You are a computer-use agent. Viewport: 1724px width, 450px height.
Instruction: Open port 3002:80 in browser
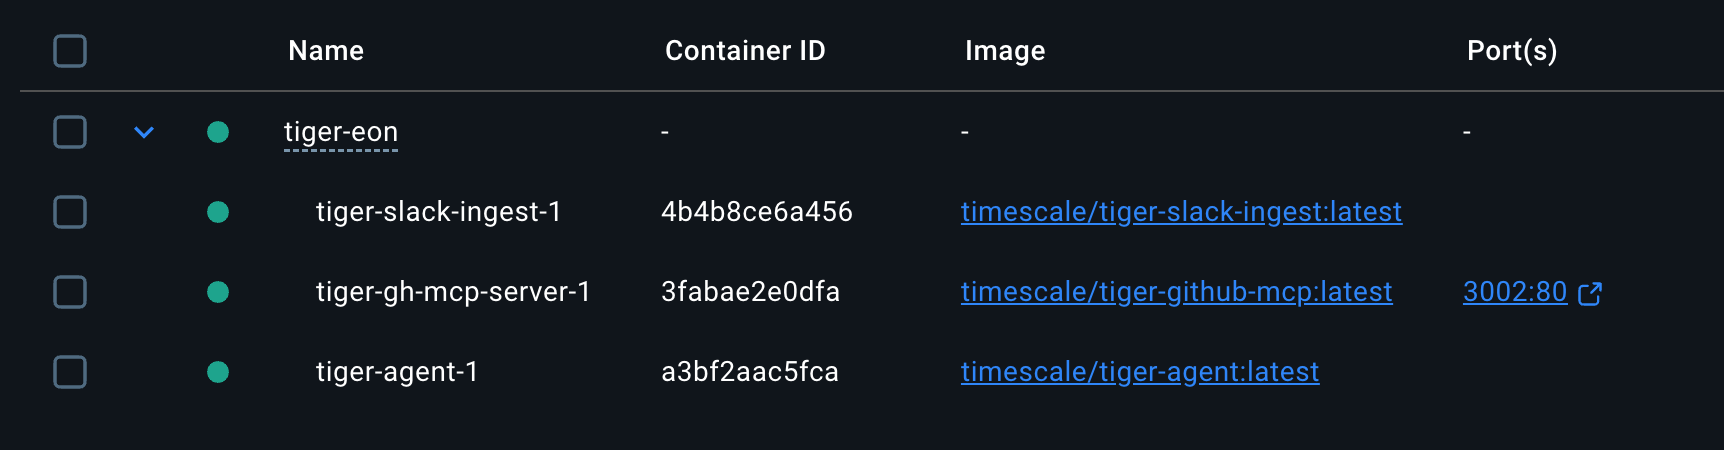[x=1514, y=292]
